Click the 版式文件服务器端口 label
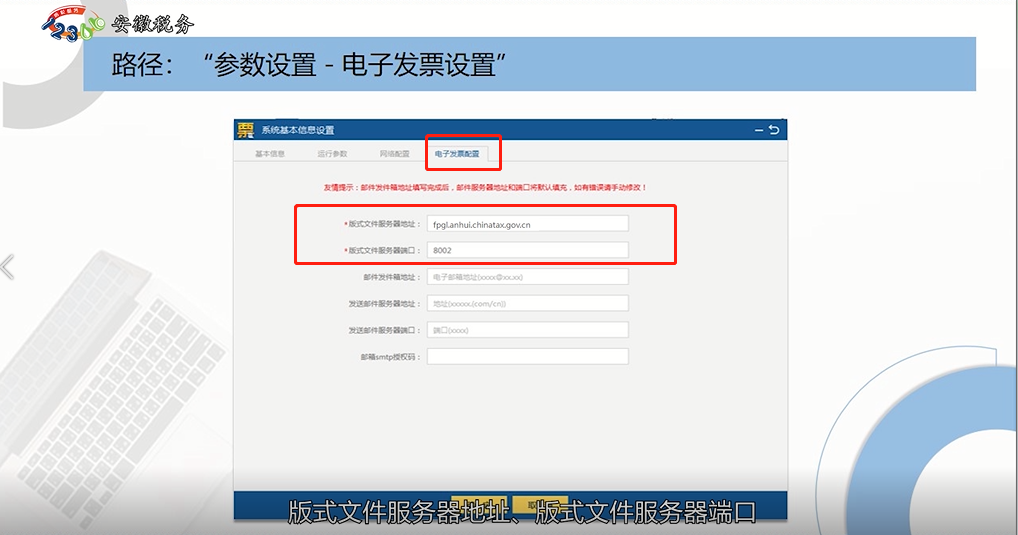The height and width of the screenshot is (535, 1018). pyautogui.click(x=382, y=250)
